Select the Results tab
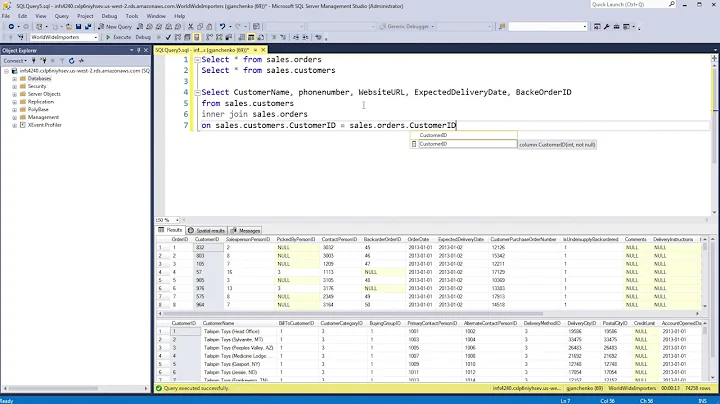720x404 pixels. 170,230
